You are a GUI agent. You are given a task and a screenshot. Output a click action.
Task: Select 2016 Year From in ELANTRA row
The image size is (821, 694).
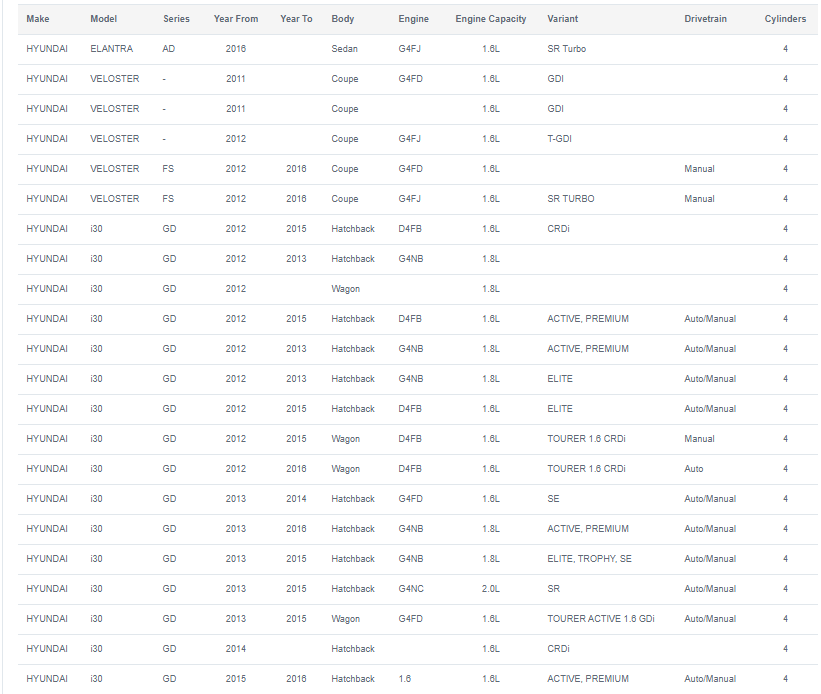click(x=236, y=49)
